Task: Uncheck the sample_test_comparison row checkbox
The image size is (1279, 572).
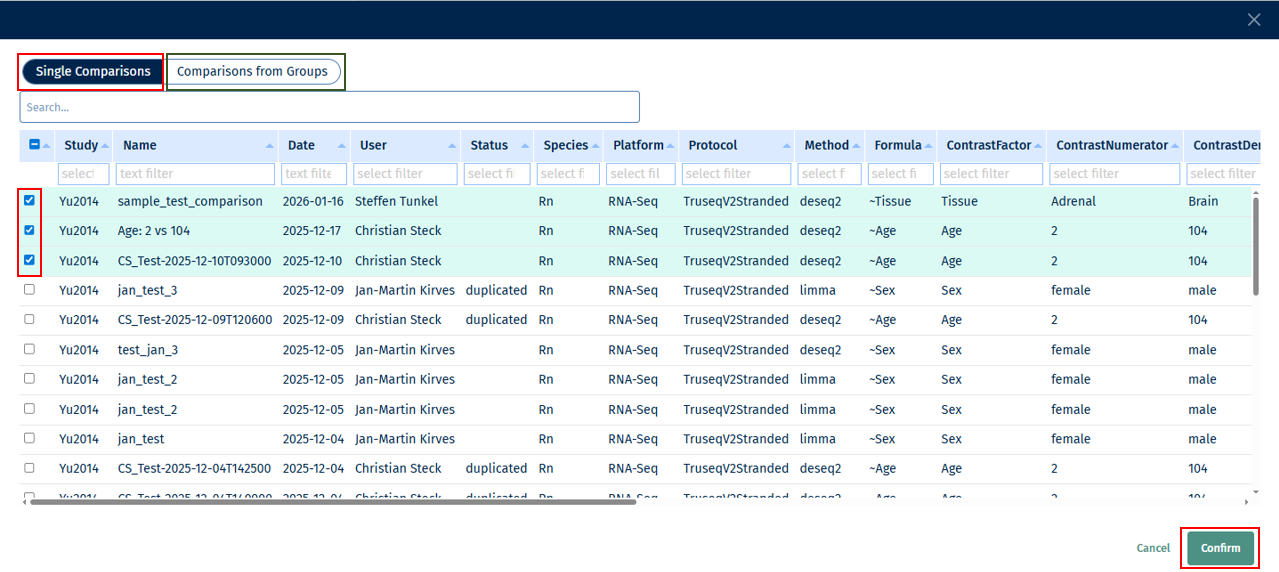Action: (x=29, y=201)
